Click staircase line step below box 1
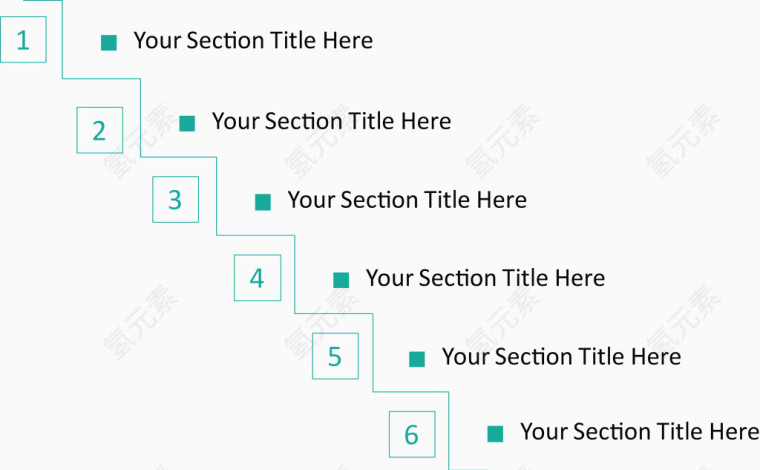Screen dimensions: 760x470 pyautogui.click(x=101, y=78)
